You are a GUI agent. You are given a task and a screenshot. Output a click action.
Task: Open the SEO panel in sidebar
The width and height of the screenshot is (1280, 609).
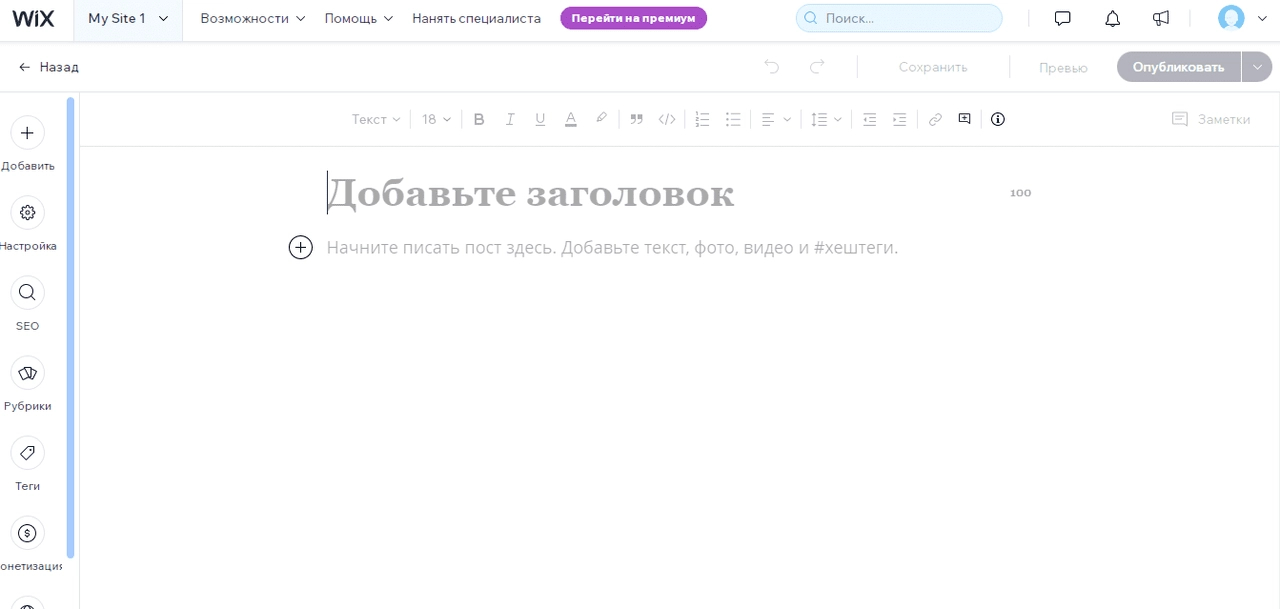coord(27,293)
